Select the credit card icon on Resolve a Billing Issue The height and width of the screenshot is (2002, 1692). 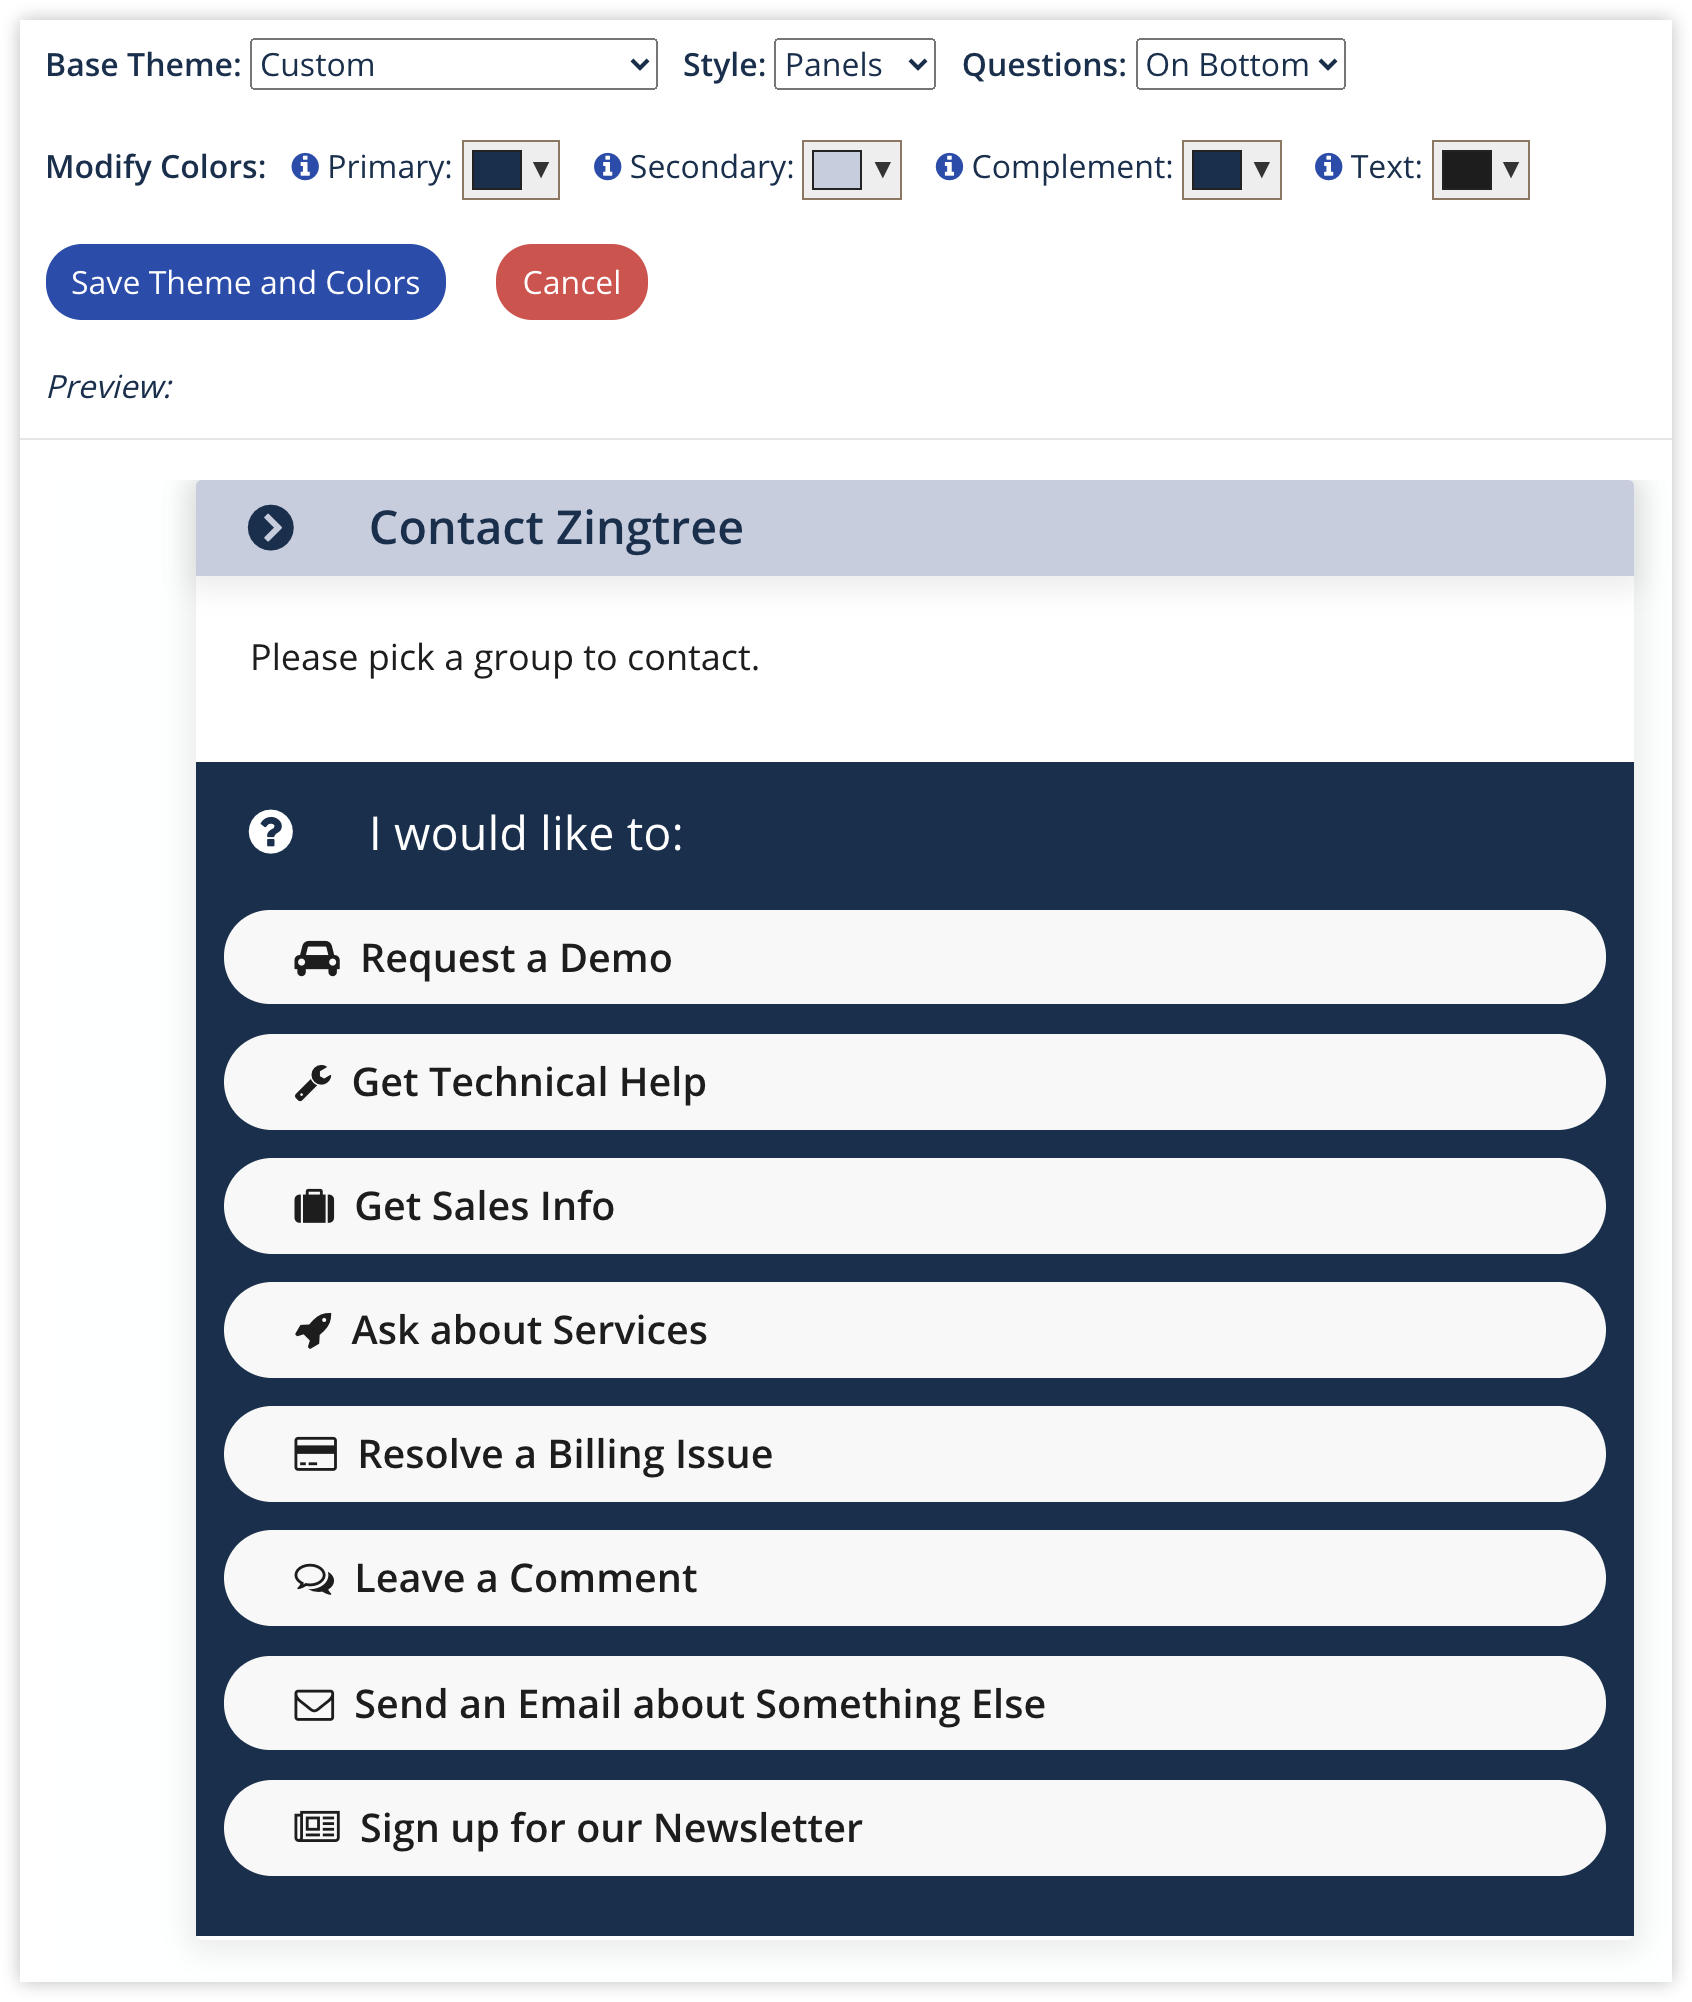(314, 1454)
